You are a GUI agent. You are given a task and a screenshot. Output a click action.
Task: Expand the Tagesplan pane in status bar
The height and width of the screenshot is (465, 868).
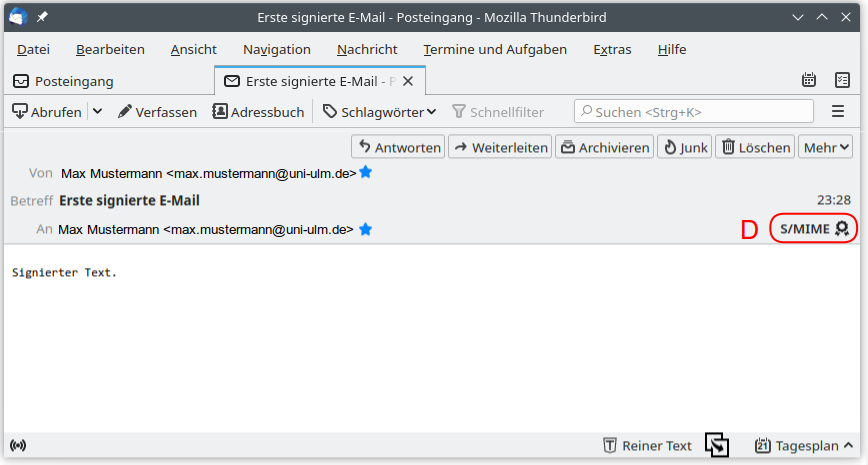point(804,446)
